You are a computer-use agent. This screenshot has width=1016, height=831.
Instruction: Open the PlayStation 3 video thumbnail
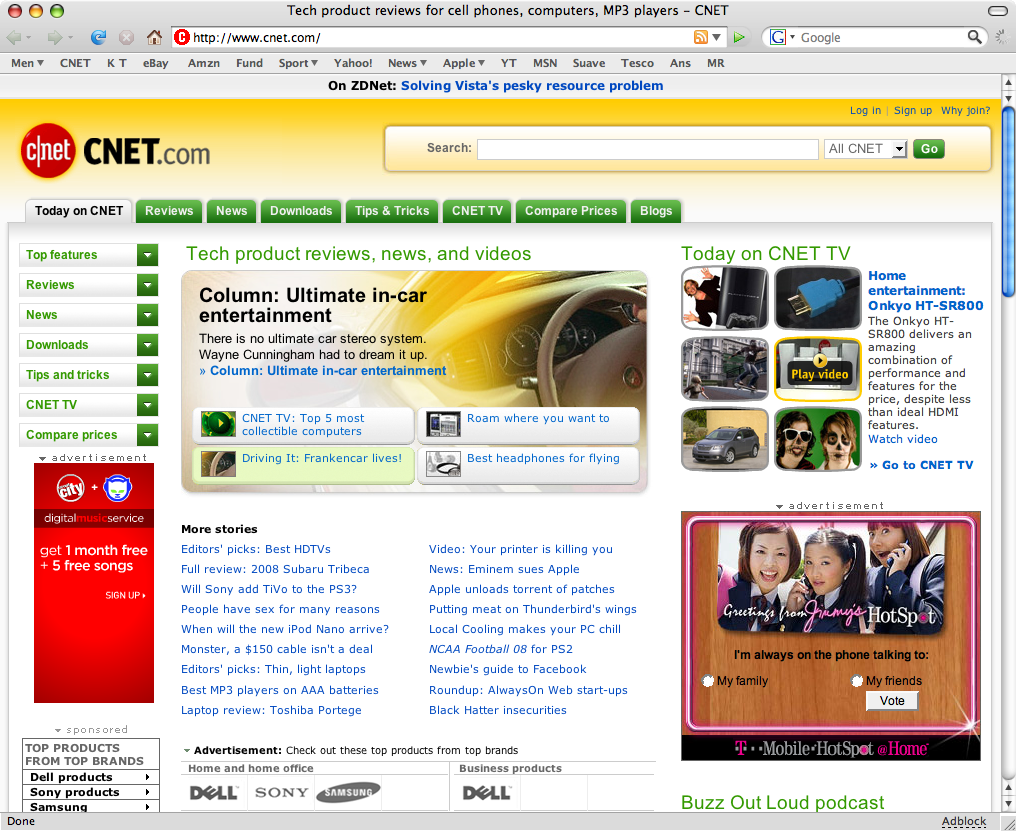[725, 298]
